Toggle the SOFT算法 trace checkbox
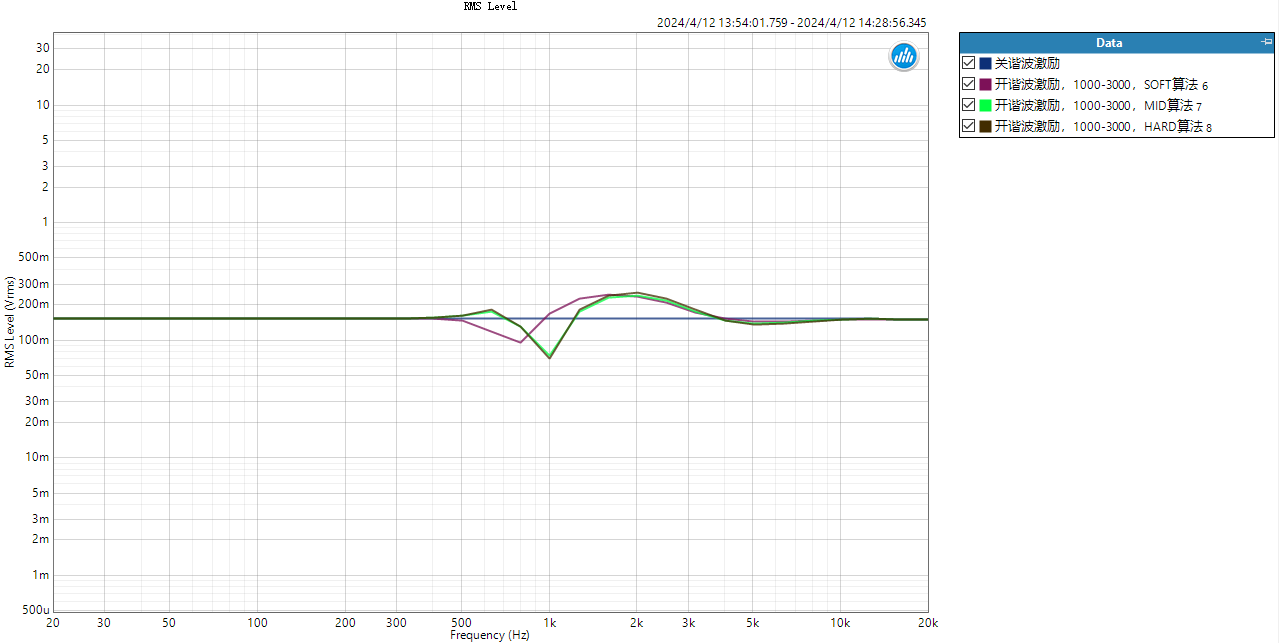This screenshot has height=643, width=1279. pos(968,84)
